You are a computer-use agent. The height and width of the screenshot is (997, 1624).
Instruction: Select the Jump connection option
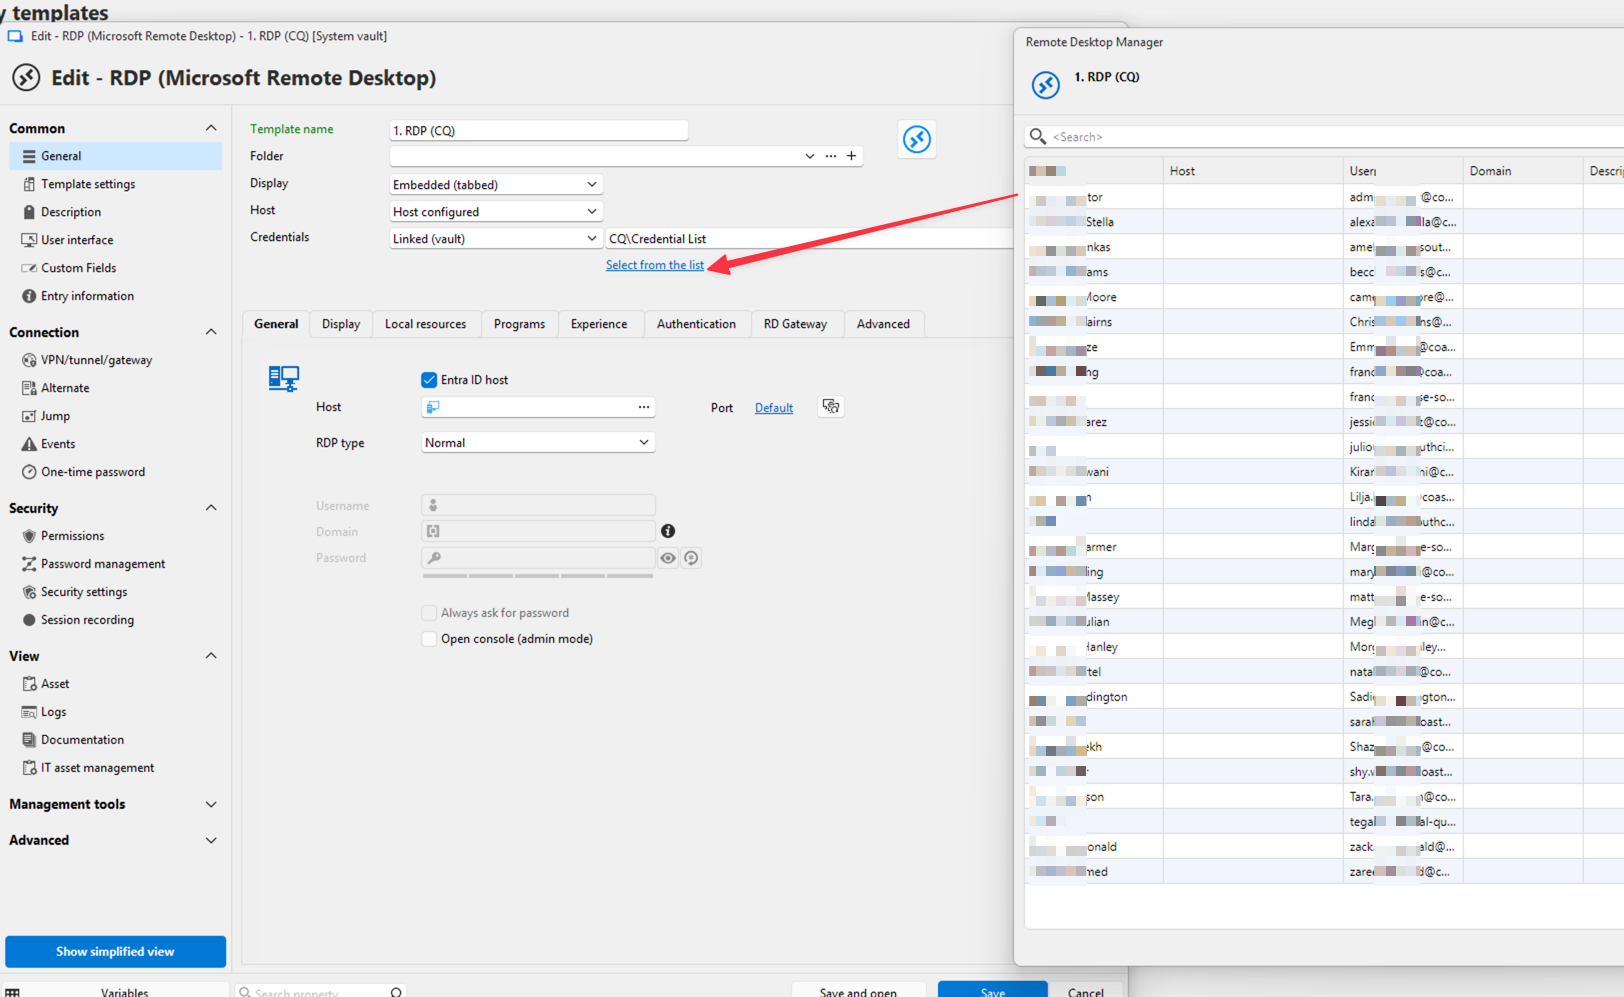(x=55, y=416)
